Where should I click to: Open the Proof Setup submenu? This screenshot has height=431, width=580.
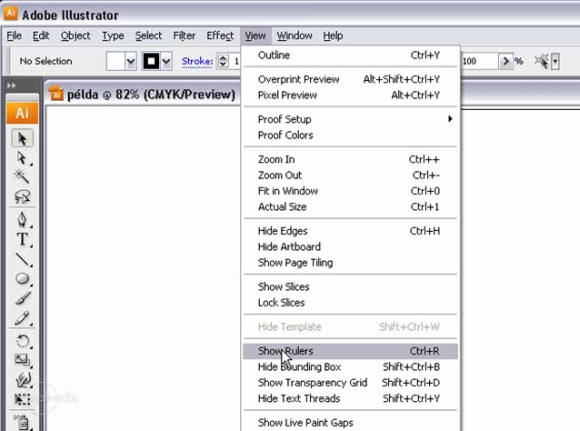tap(350, 119)
